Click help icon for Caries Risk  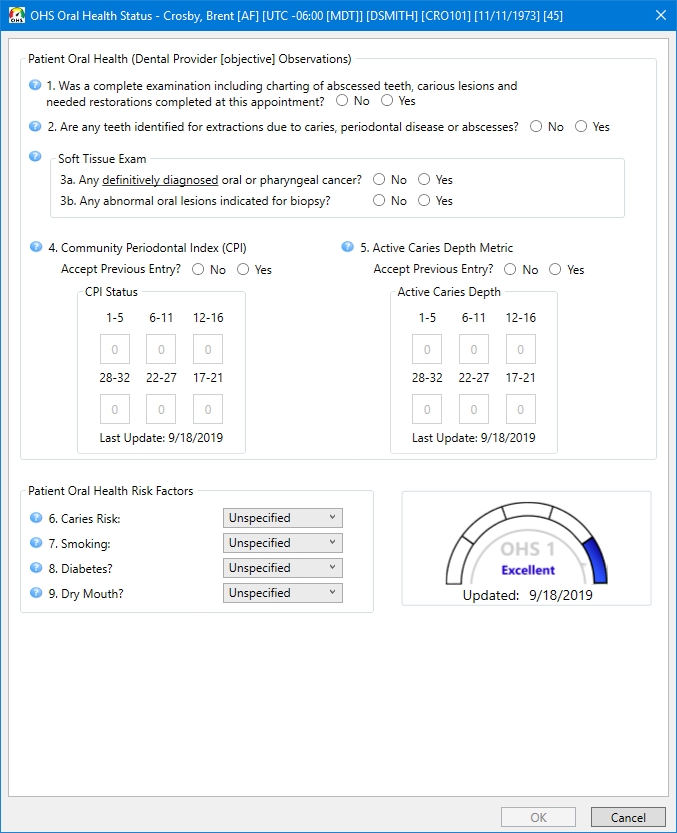click(x=36, y=518)
